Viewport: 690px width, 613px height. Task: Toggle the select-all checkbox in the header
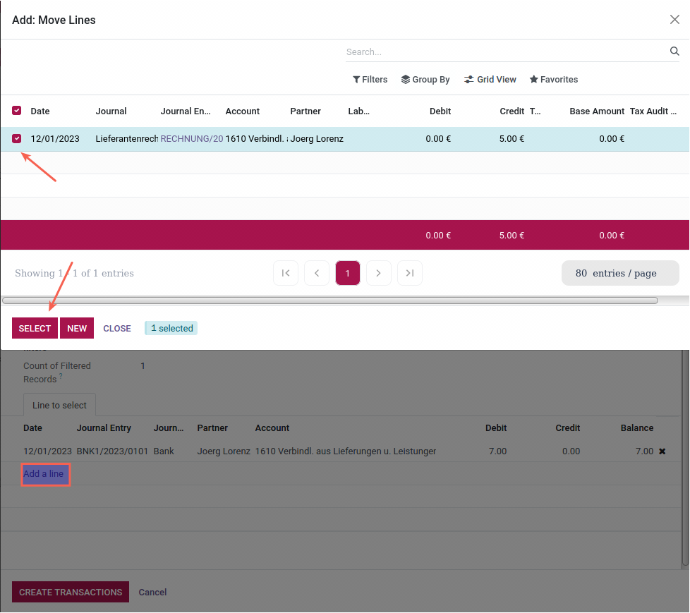[x=16, y=111]
